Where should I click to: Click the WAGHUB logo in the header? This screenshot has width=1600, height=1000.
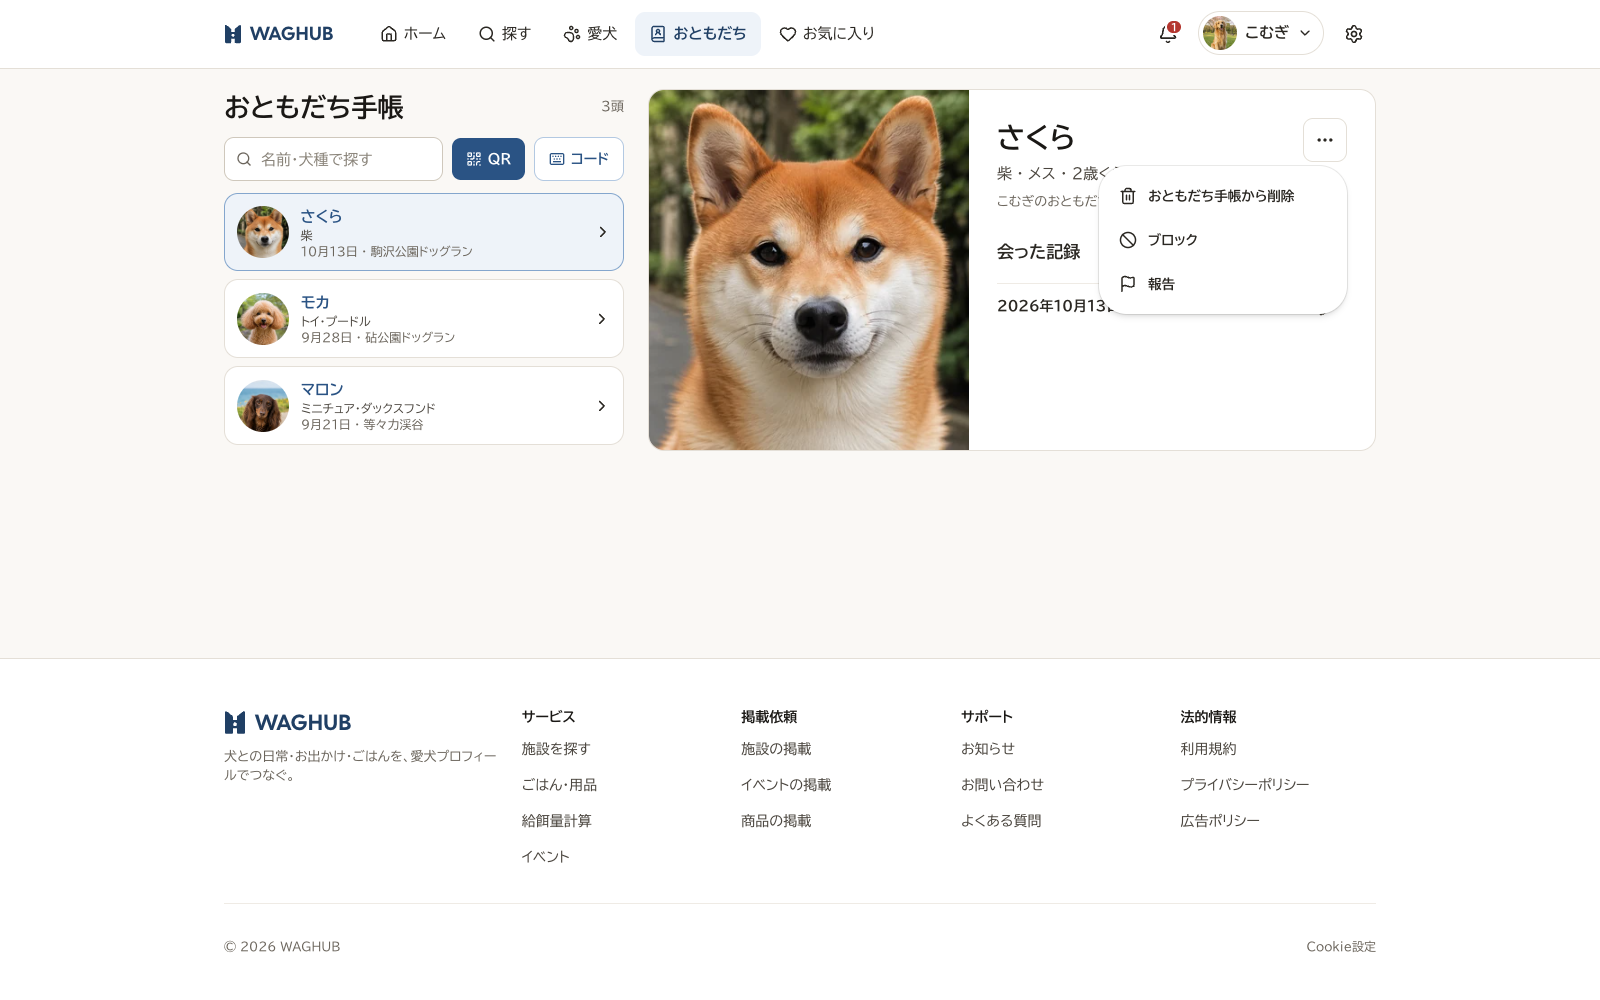(x=279, y=34)
